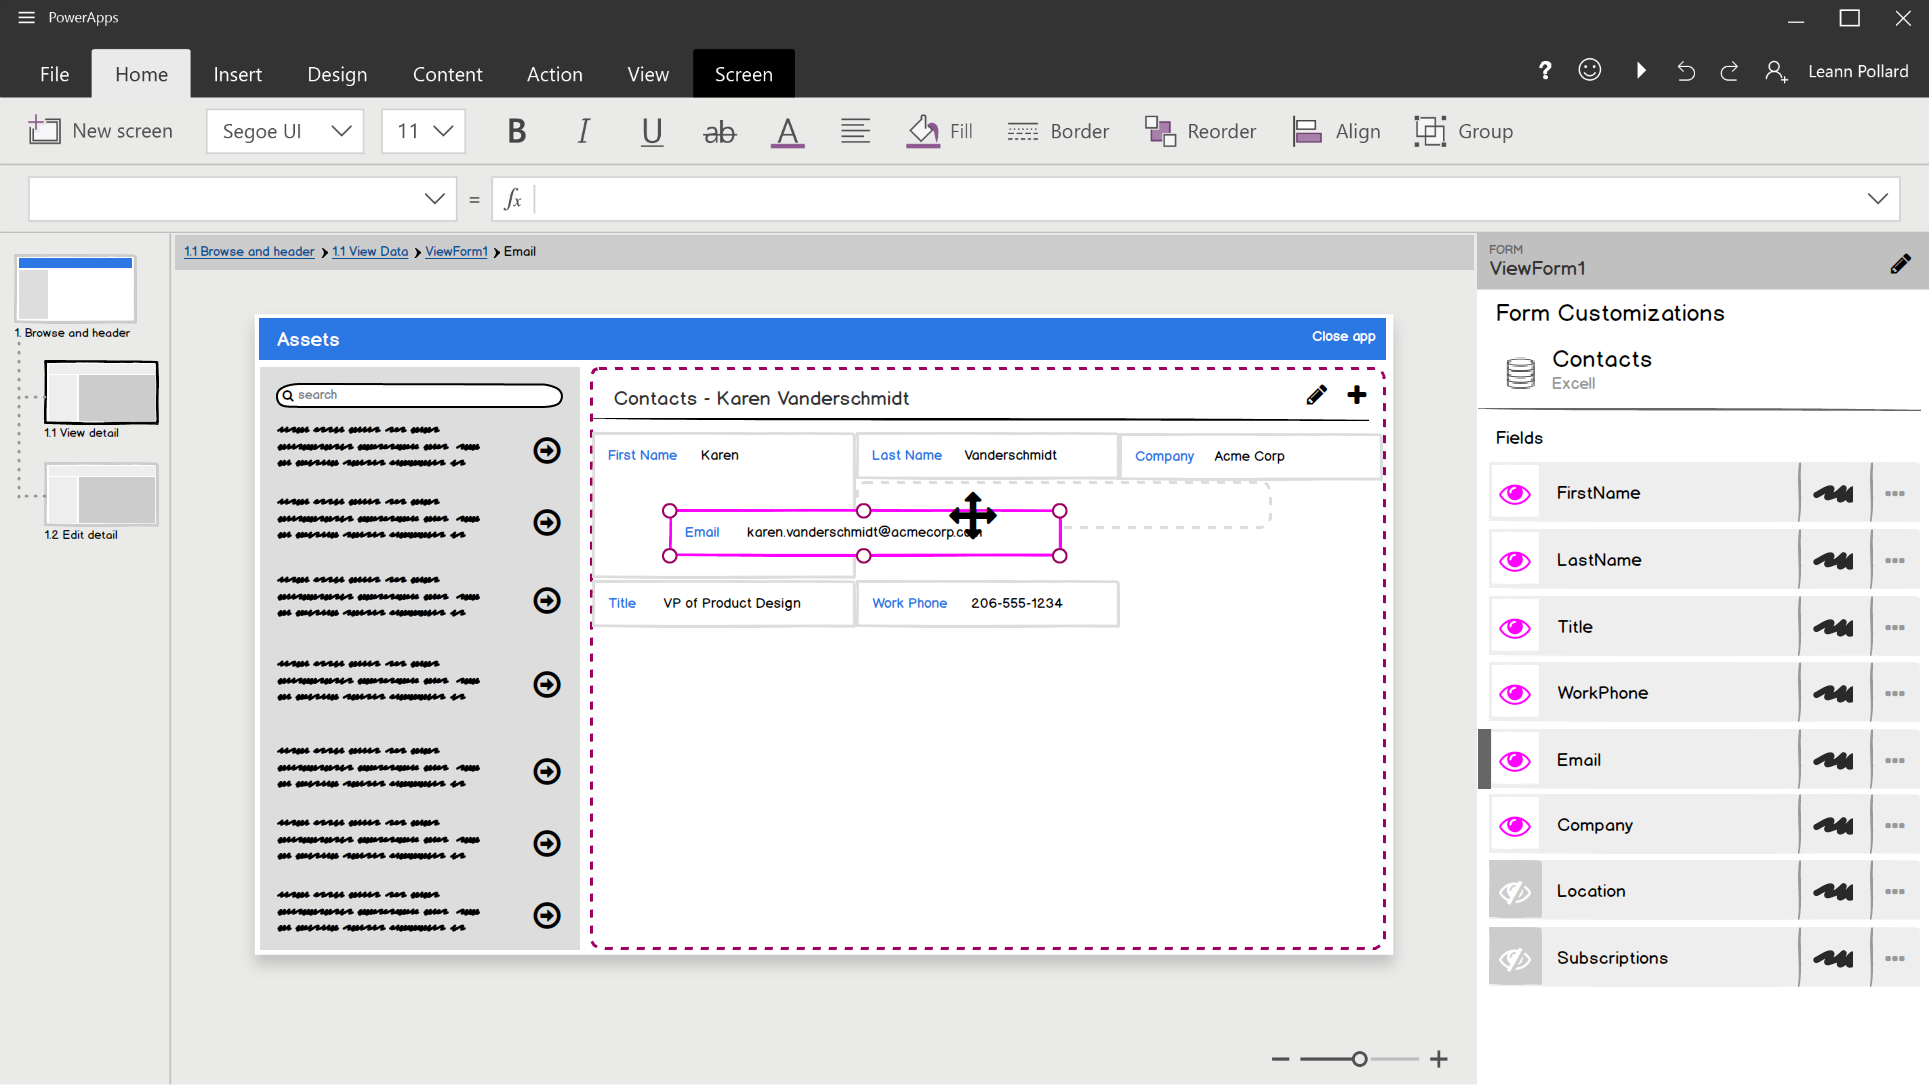Screen dimensions: 1929x1085
Task: Hide the Title field
Action: coord(1515,627)
